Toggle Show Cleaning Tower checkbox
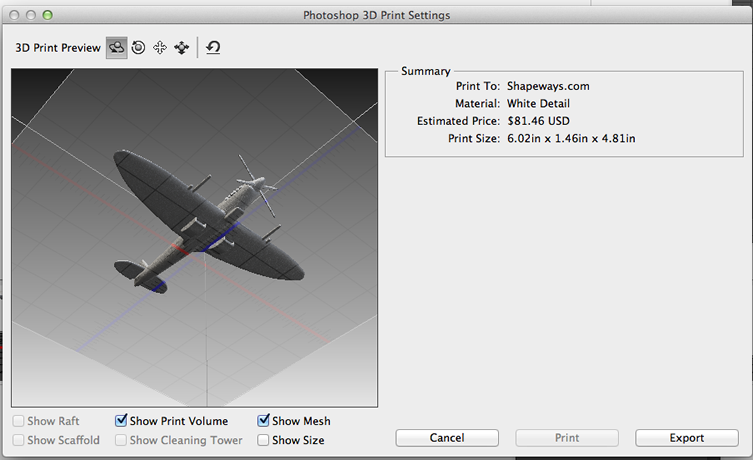Screen dimensions: 753x460 click(x=121, y=440)
